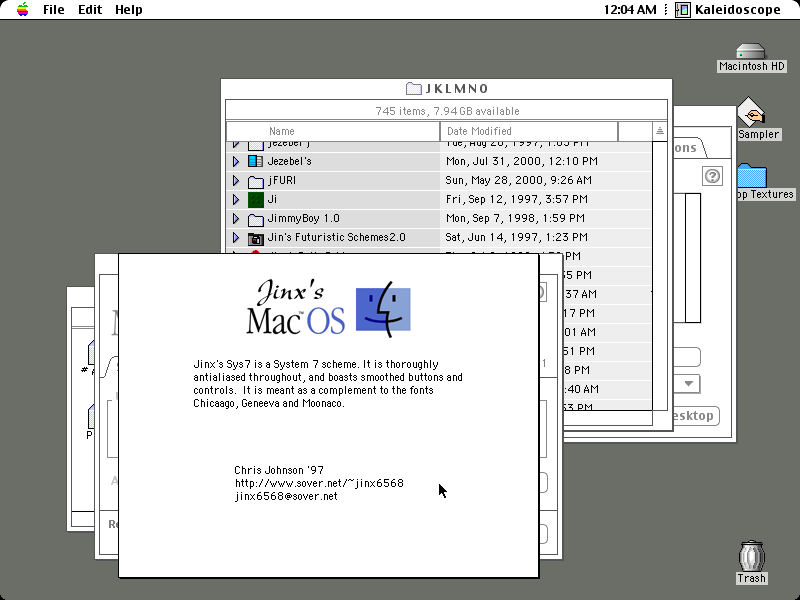The width and height of the screenshot is (800, 600).
Task: Click the folder icon in JKLMNO title bar
Action: pyautogui.click(x=413, y=88)
